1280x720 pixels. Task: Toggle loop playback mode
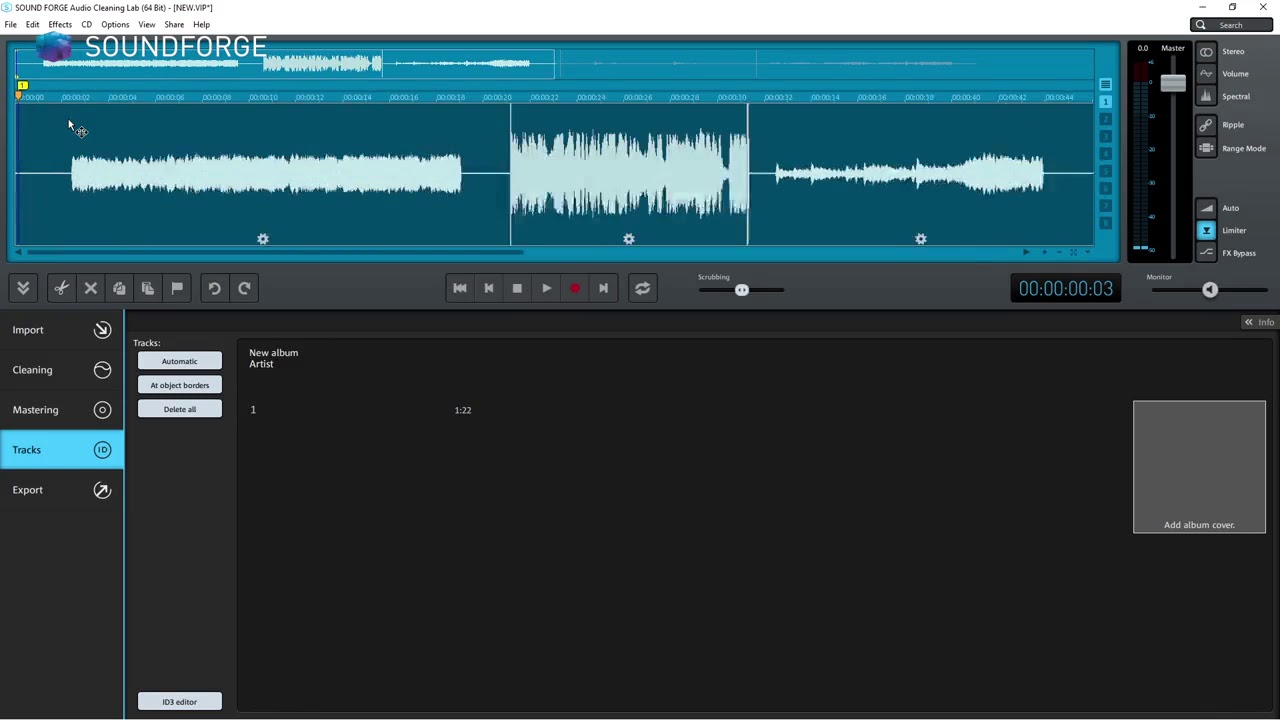click(x=642, y=288)
